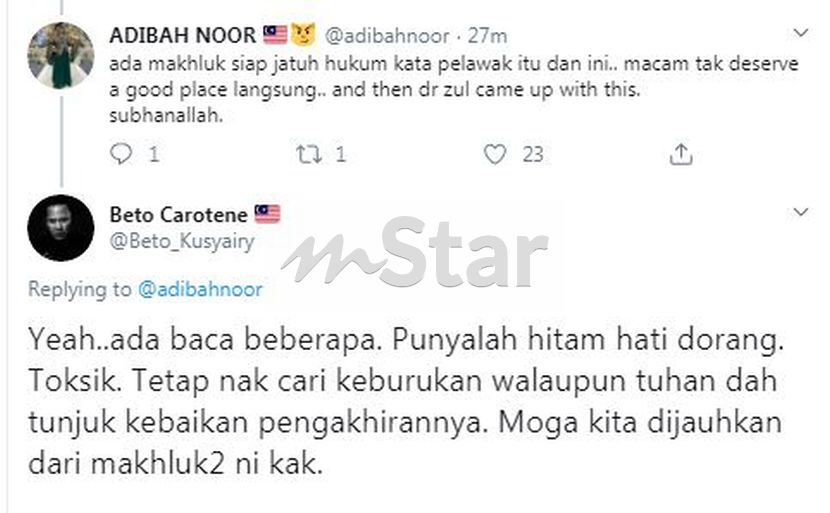Expand the chevron menu on Adibah's tweet

(x=801, y=33)
